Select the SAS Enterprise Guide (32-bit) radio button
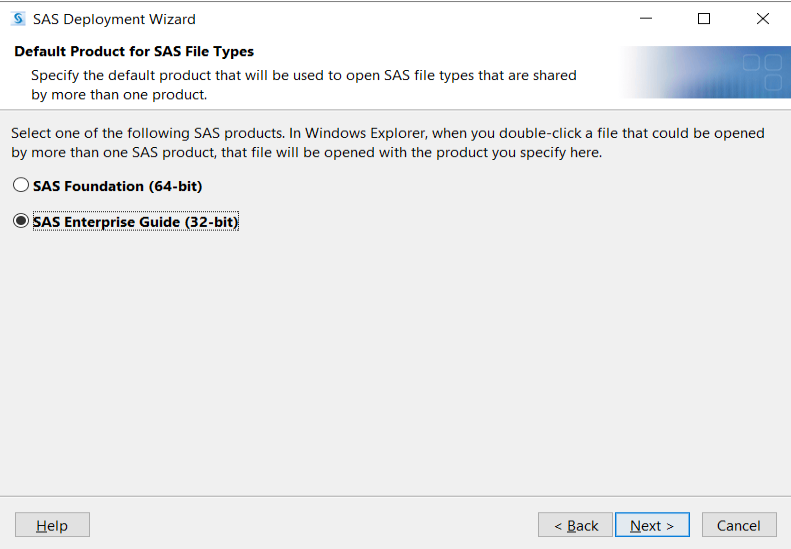This screenshot has width=791, height=549. pos(21,221)
